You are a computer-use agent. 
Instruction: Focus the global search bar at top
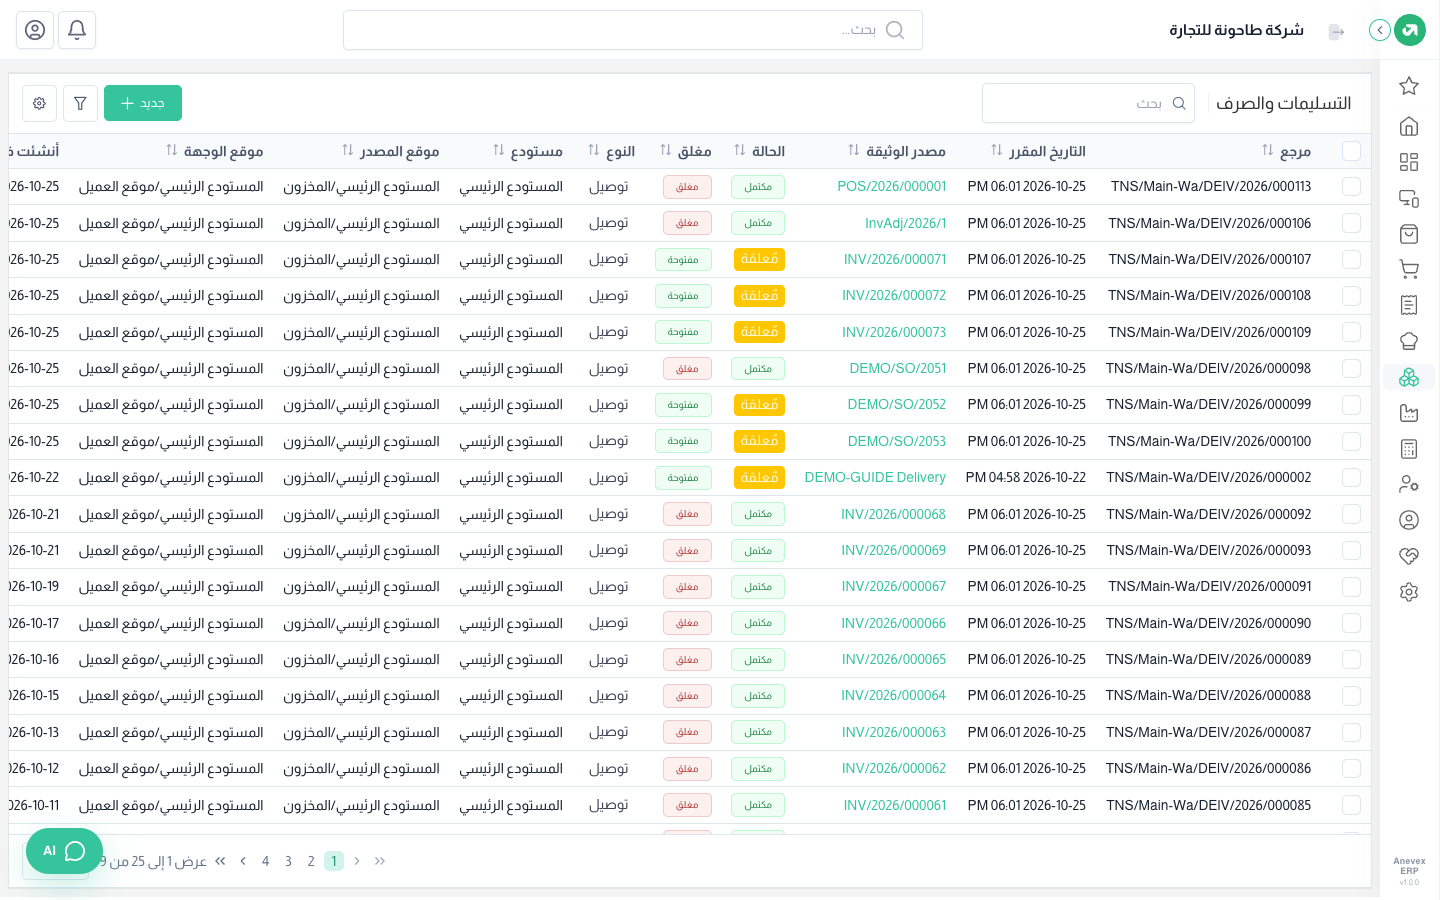[x=633, y=30]
